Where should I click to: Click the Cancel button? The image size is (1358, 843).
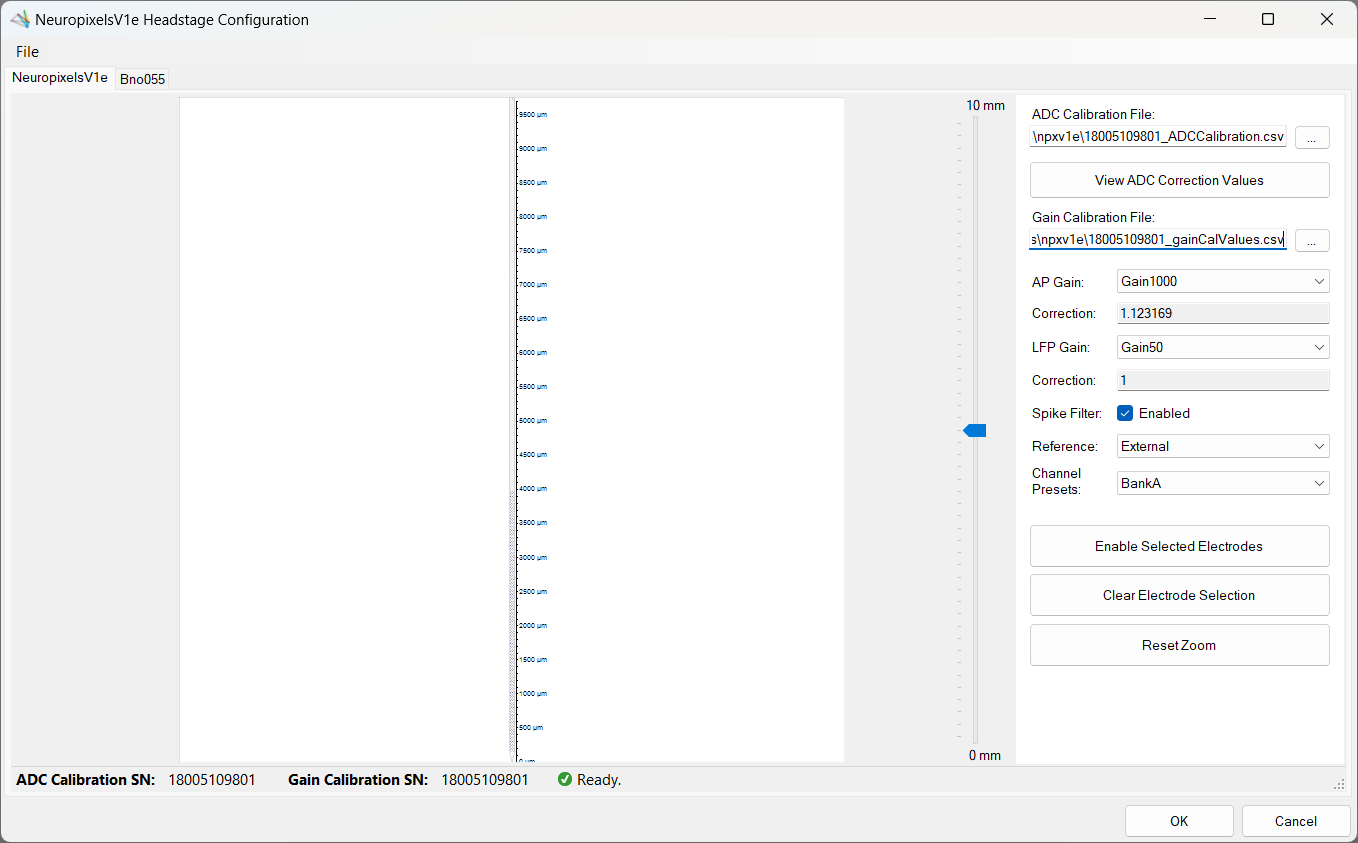[x=1296, y=821]
